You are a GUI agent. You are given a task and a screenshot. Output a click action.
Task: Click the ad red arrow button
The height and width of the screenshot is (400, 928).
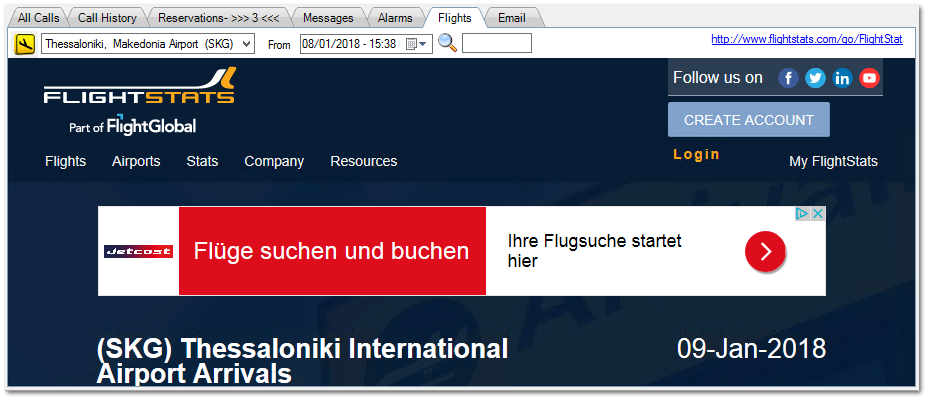(765, 251)
